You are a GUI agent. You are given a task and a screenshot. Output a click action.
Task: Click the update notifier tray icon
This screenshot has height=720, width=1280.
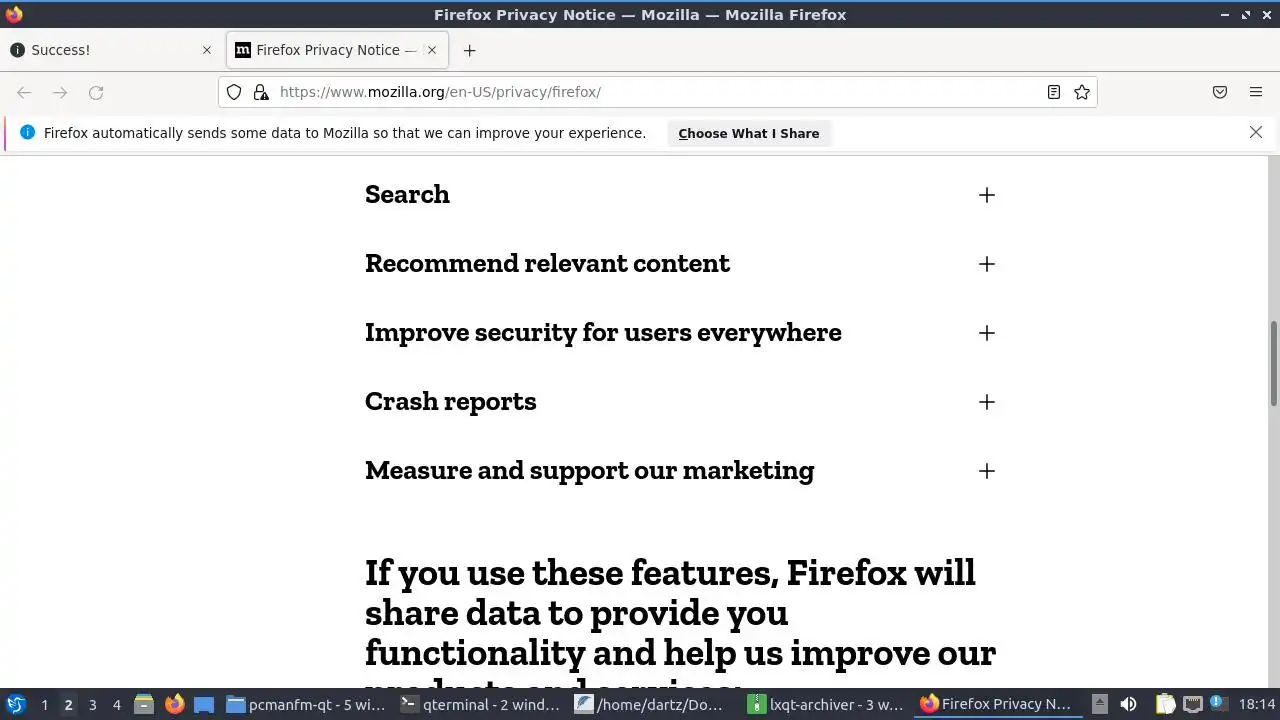[x=1217, y=703]
